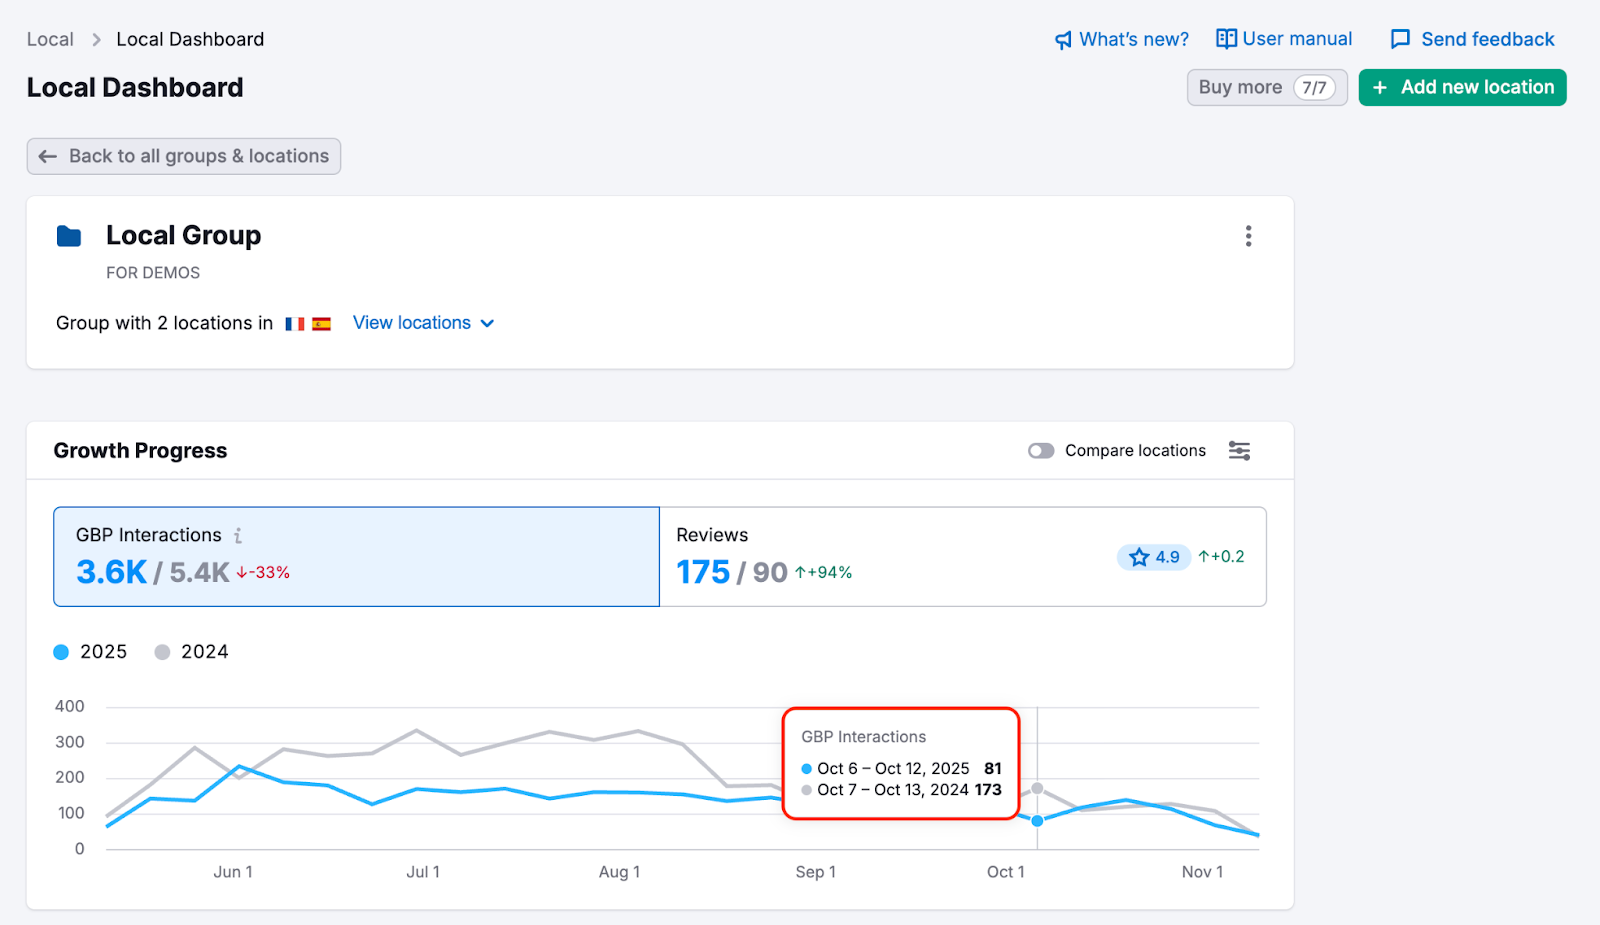This screenshot has height=925, width=1600.
Task: Click the 4.9 star rating badge
Action: [1153, 557]
